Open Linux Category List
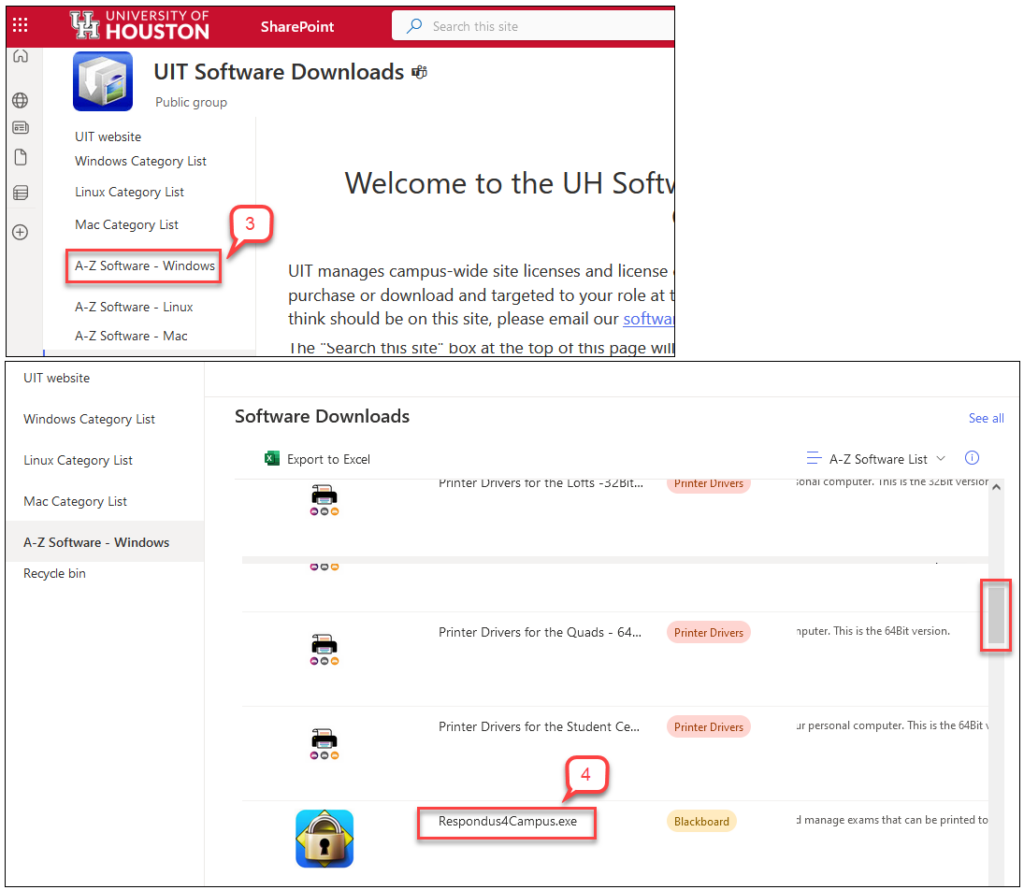 [x=77, y=460]
